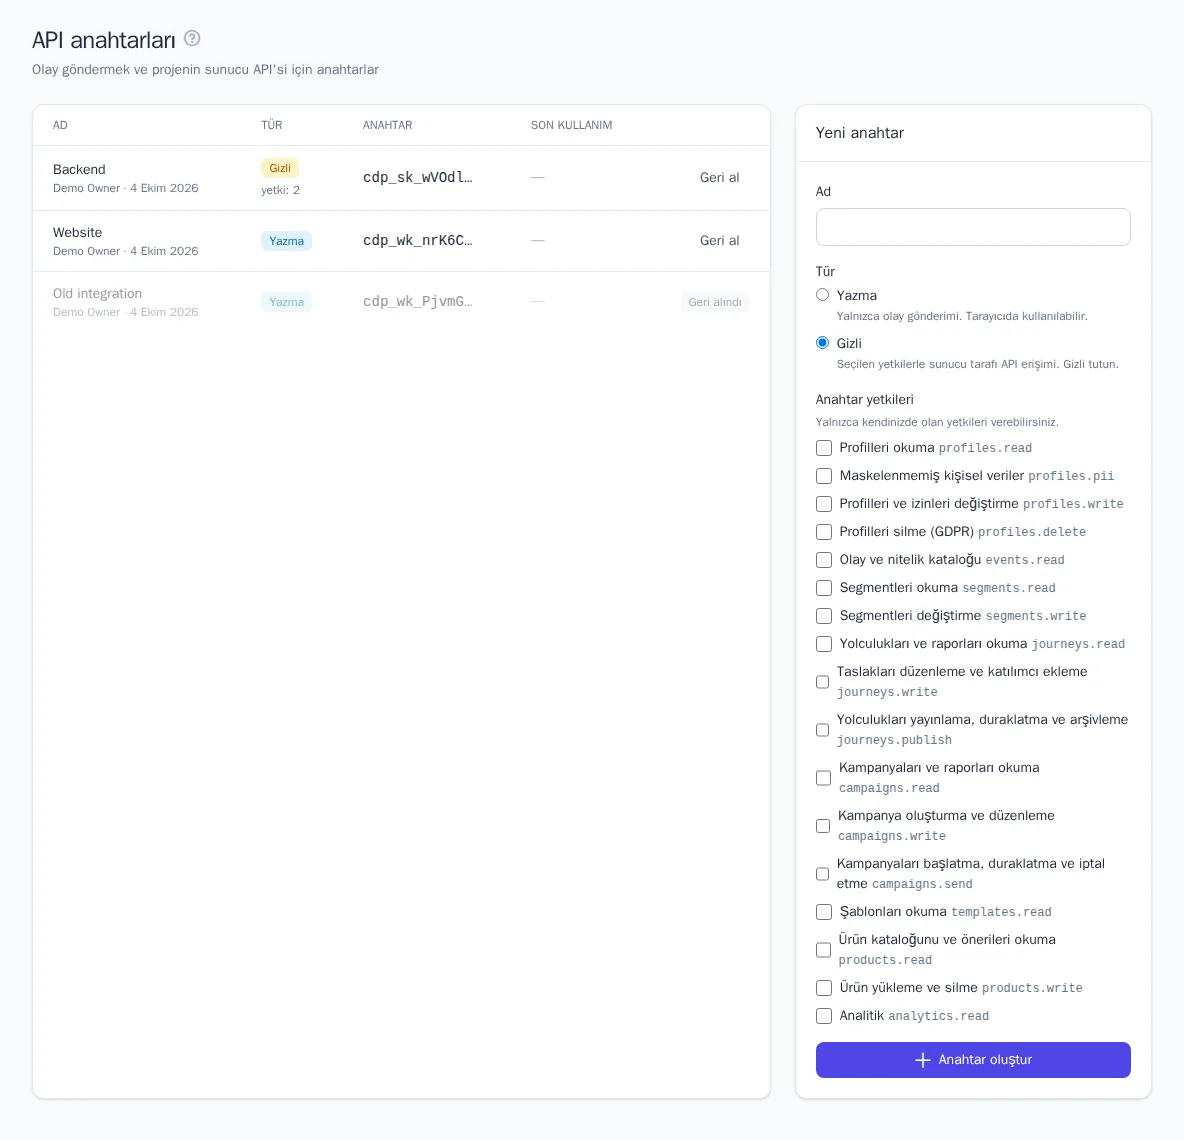
Task: Check the analytics.read permission box
Action: [x=824, y=1016]
